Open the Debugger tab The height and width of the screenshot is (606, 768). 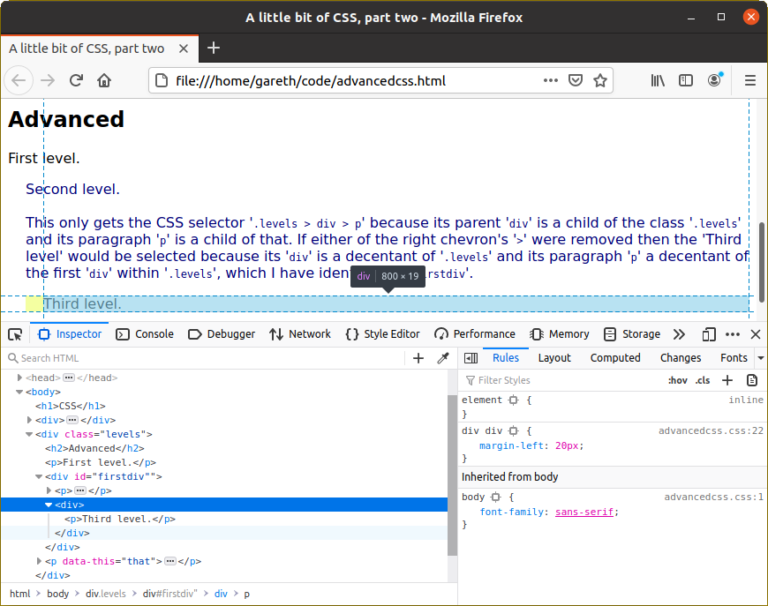tap(221, 334)
